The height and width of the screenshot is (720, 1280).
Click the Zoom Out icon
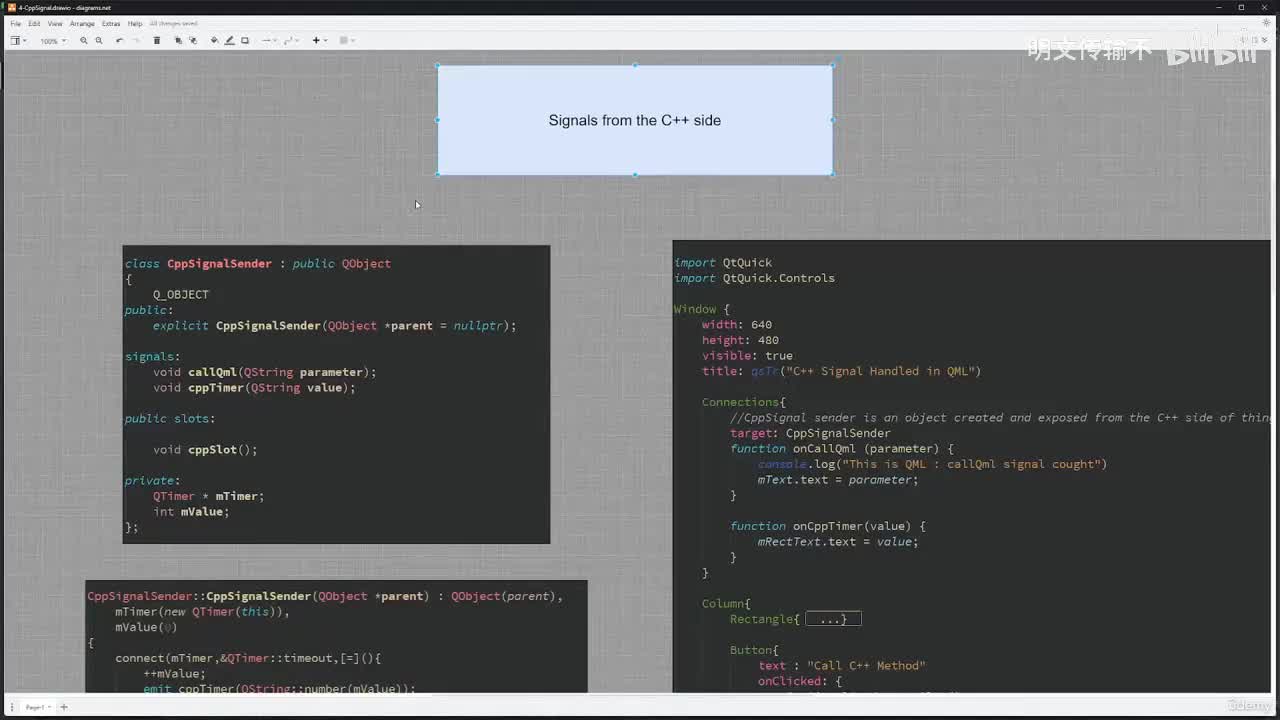[98, 41]
